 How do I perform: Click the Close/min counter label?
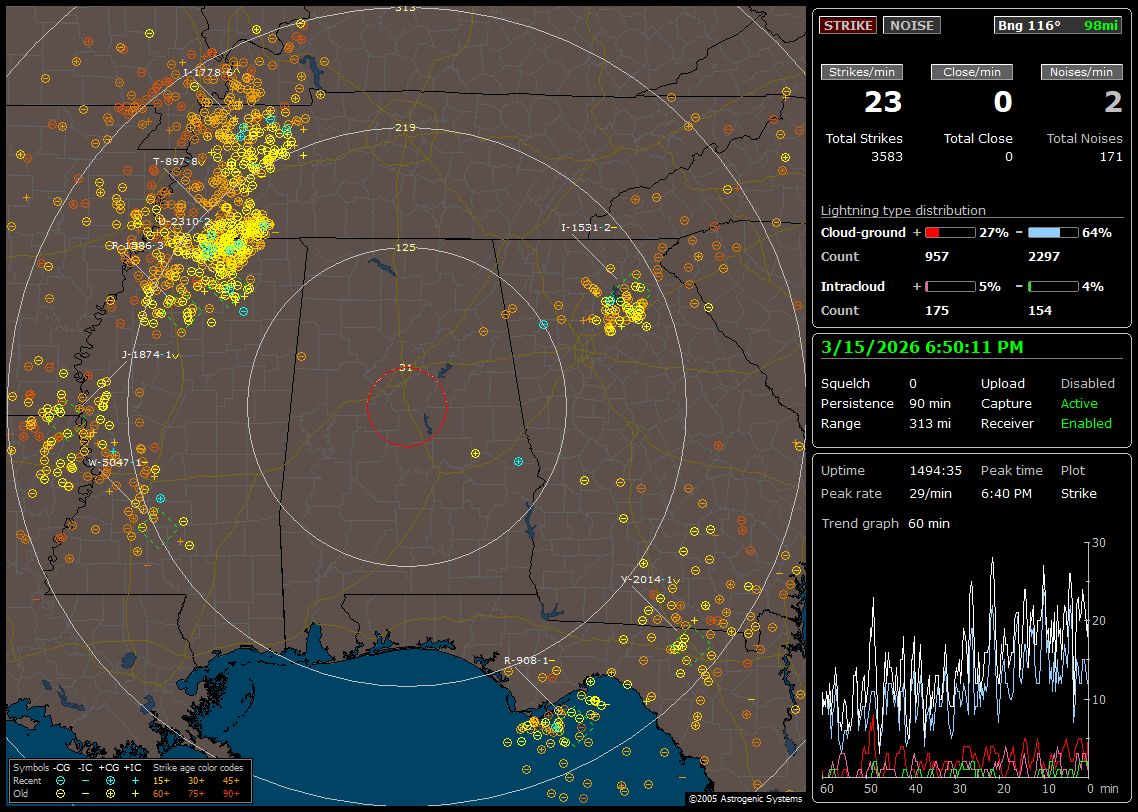pos(972,72)
